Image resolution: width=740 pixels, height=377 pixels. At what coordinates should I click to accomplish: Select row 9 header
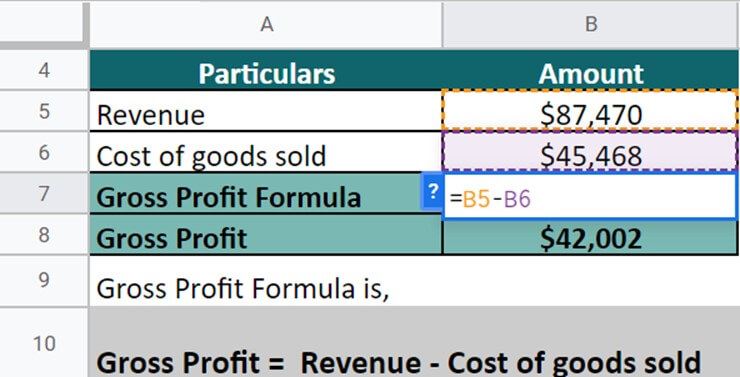coord(44,281)
